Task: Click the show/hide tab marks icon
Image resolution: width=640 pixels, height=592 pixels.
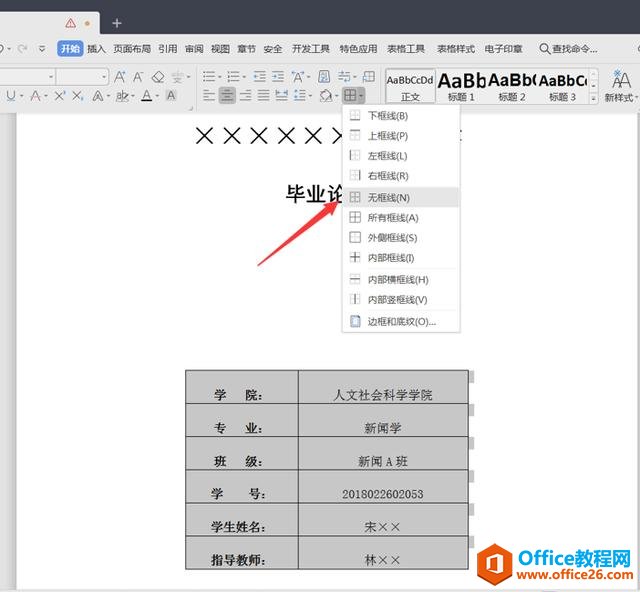Action: coord(344,76)
